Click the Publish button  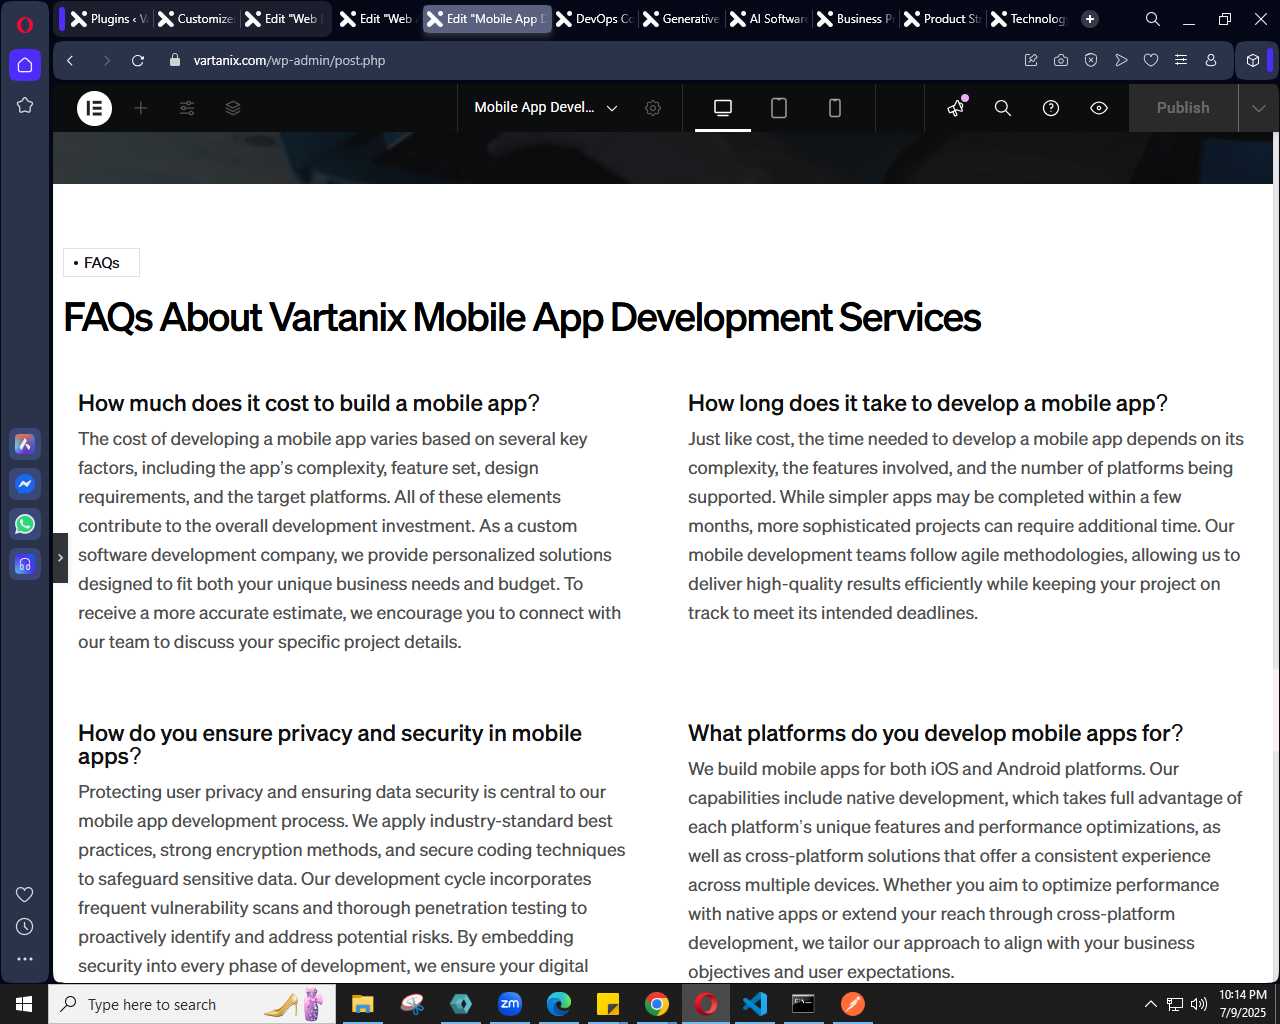click(1183, 108)
